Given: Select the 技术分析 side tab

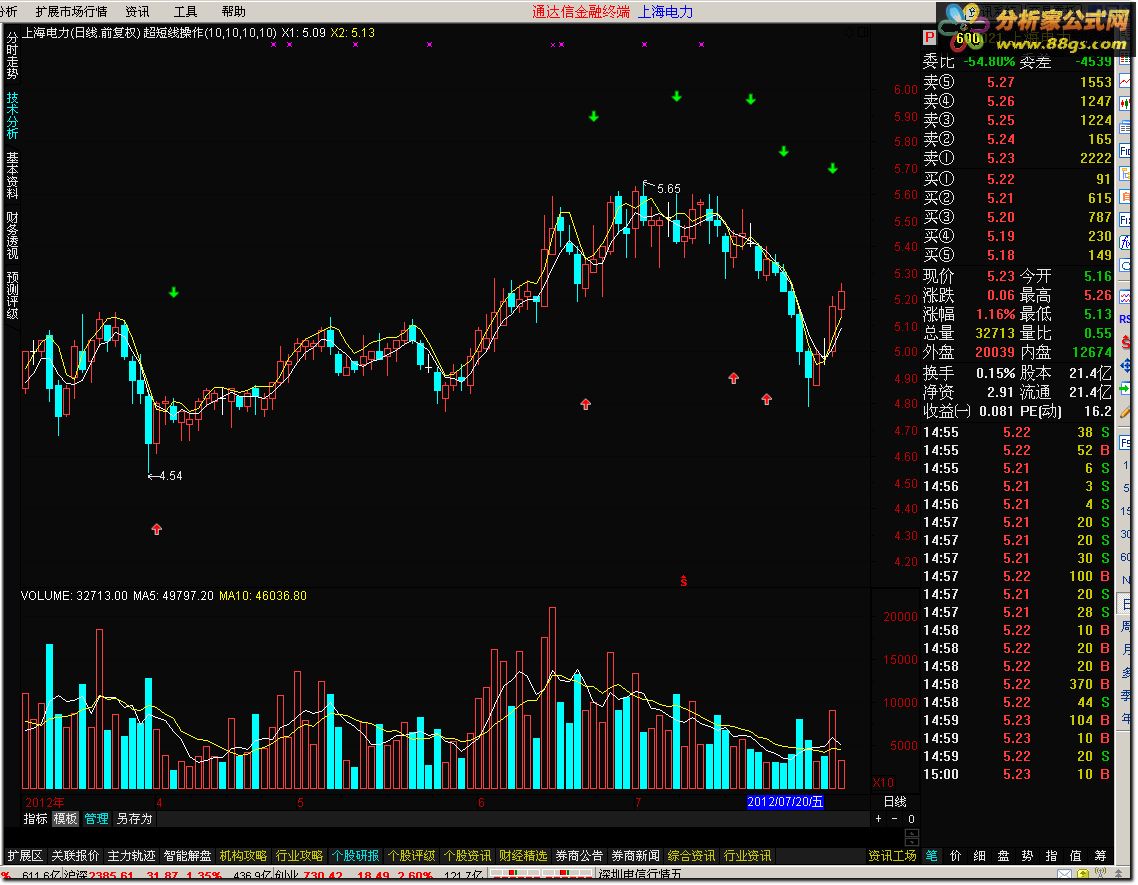Looking at the screenshot, I should [x=12, y=115].
